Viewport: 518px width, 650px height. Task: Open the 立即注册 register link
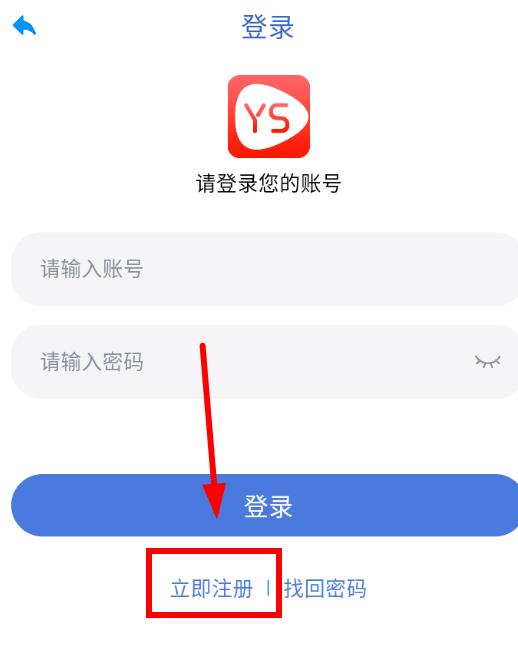click(211, 589)
